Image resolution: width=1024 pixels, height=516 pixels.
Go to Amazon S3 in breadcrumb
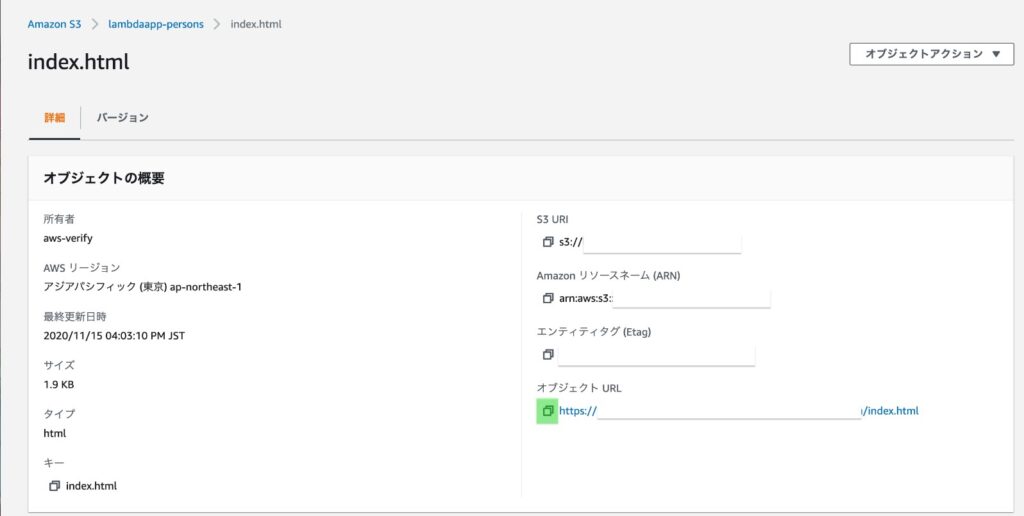(55, 24)
